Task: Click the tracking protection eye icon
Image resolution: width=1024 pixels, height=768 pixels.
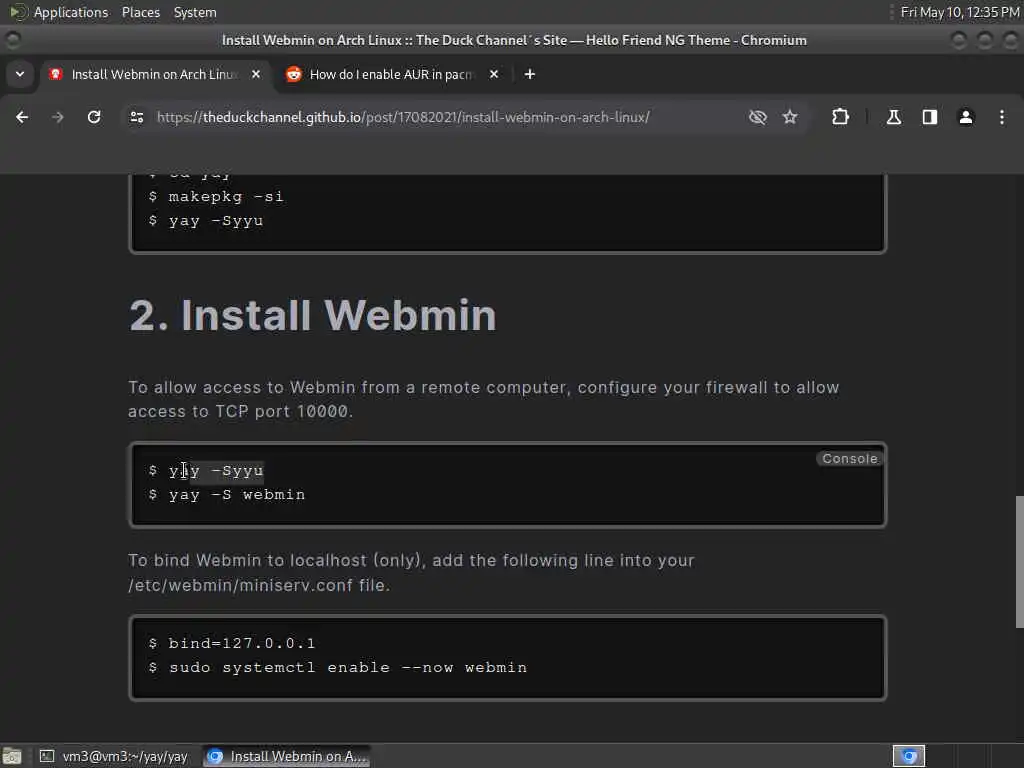Action: point(758,117)
